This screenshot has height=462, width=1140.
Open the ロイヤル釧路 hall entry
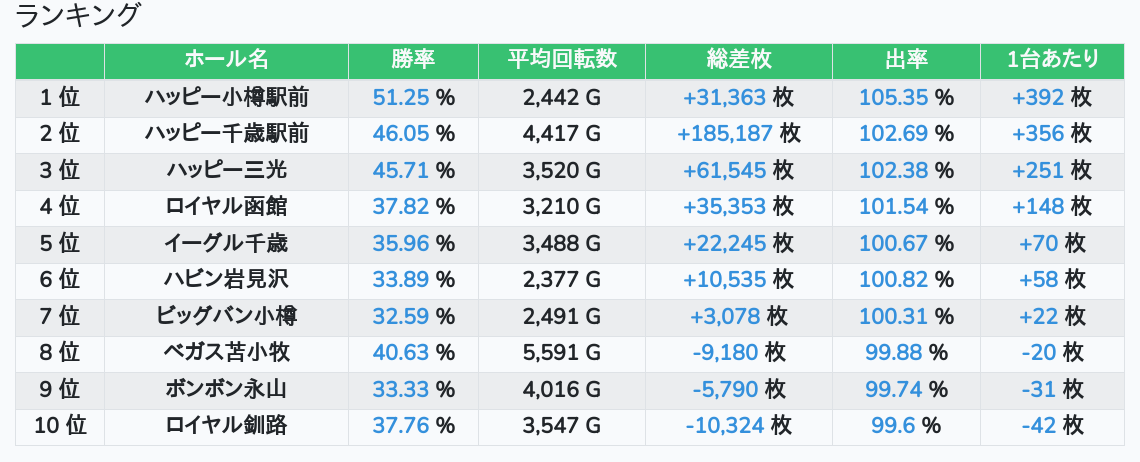pyautogui.click(x=226, y=425)
